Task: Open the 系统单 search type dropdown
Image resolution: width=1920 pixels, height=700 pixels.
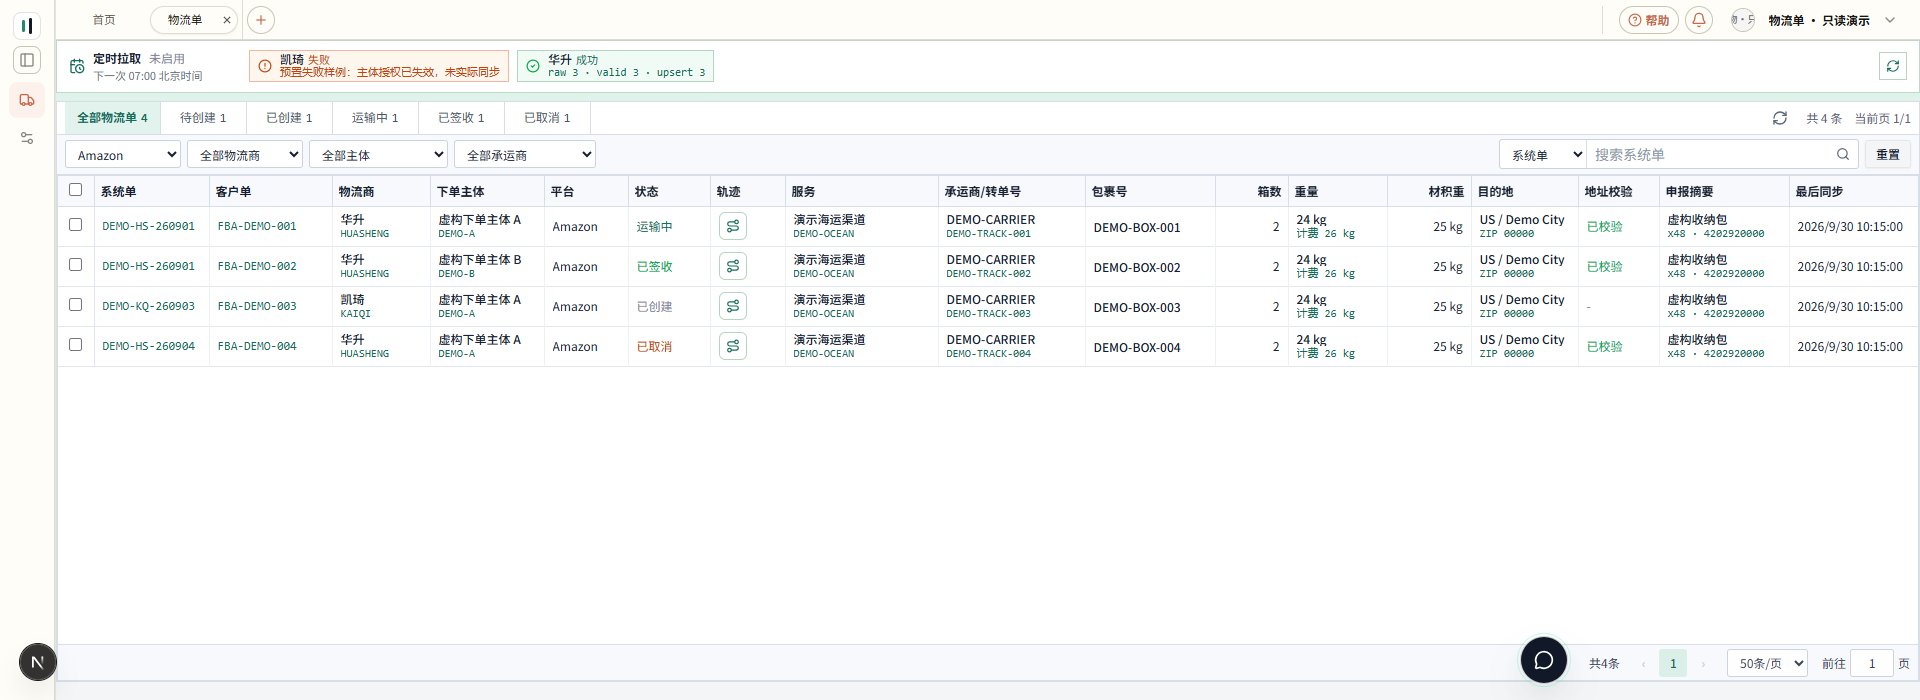Action: 1543,155
